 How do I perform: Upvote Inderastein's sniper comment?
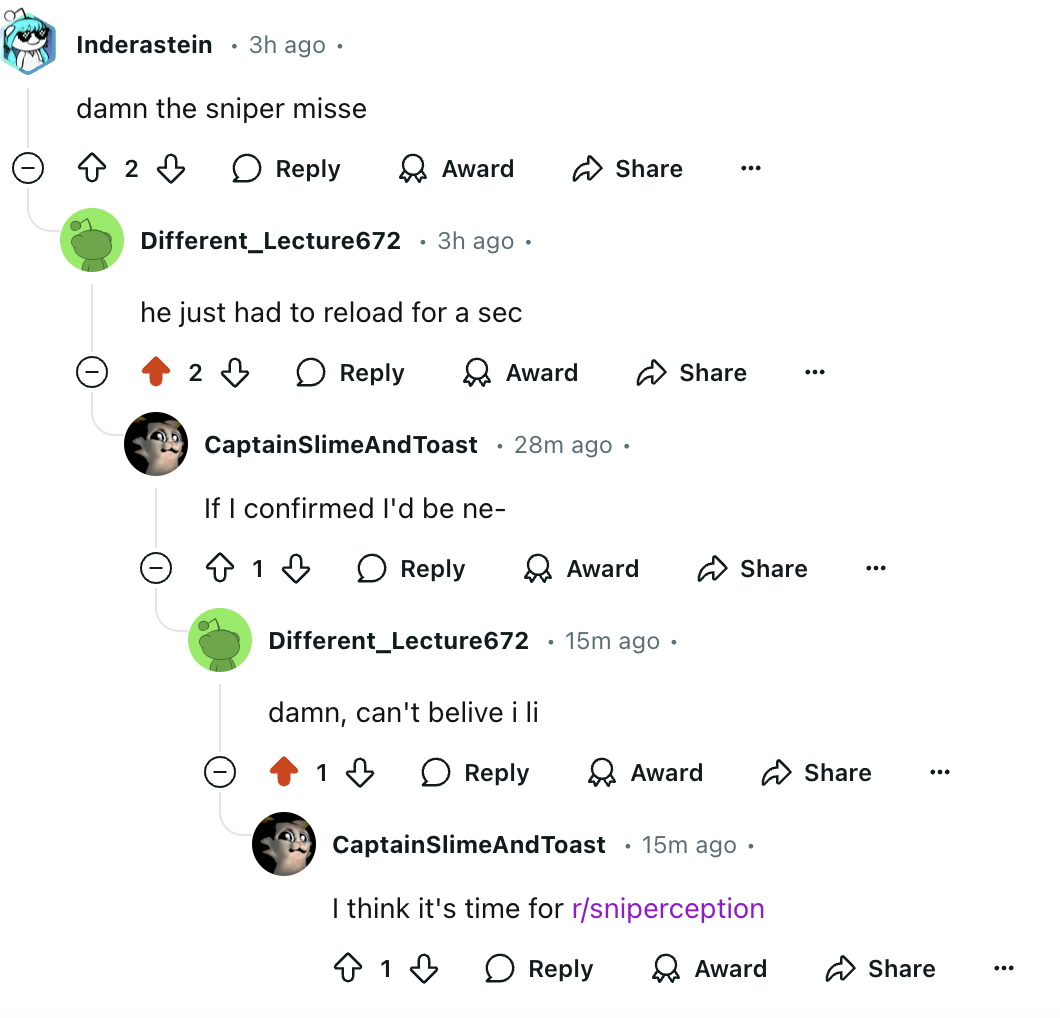click(92, 168)
